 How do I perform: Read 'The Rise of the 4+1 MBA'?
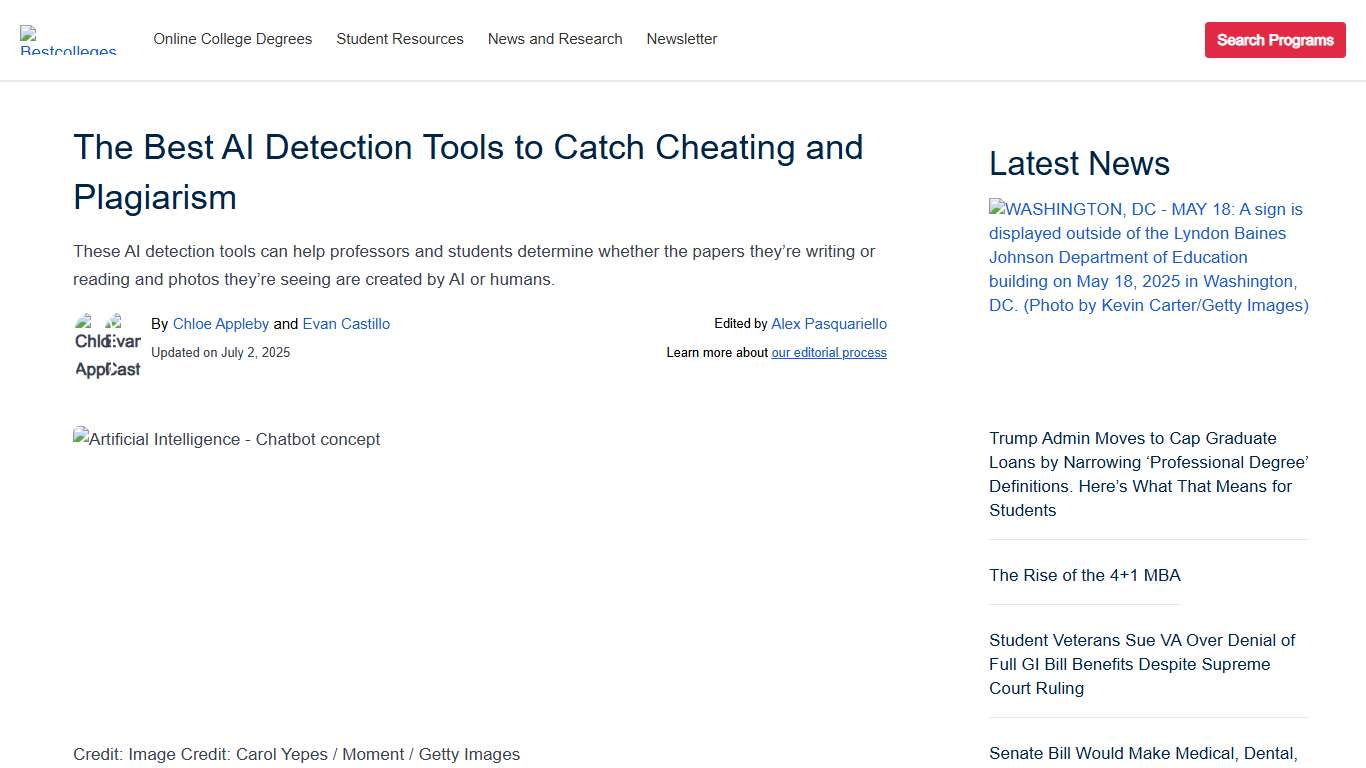tap(1084, 575)
